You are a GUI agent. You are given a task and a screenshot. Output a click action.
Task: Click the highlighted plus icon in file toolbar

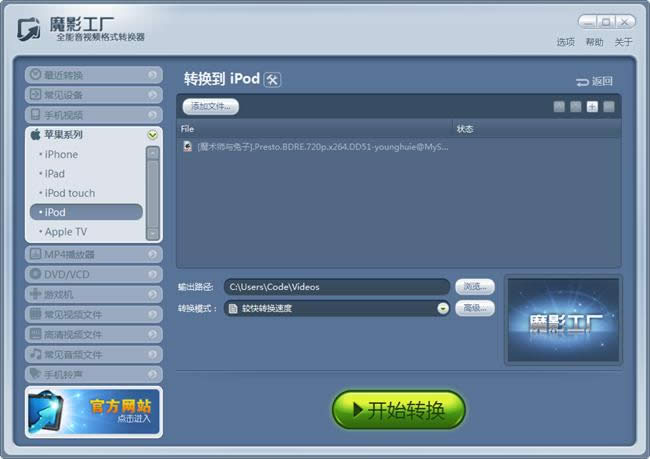click(592, 107)
